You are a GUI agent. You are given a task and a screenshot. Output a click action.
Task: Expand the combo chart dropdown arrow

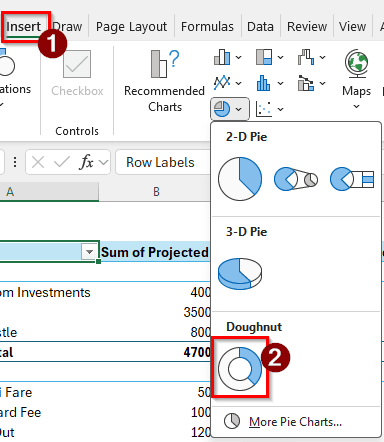tap(323, 83)
